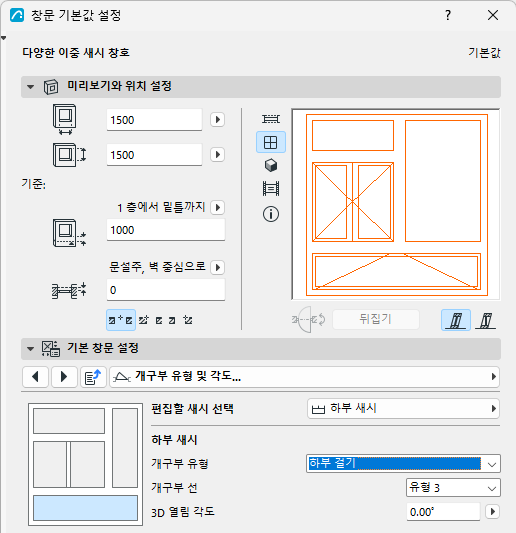This screenshot has width=516, height=533.
Task: Edit the reveal depth field showing 0
Action: (x=166, y=290)
